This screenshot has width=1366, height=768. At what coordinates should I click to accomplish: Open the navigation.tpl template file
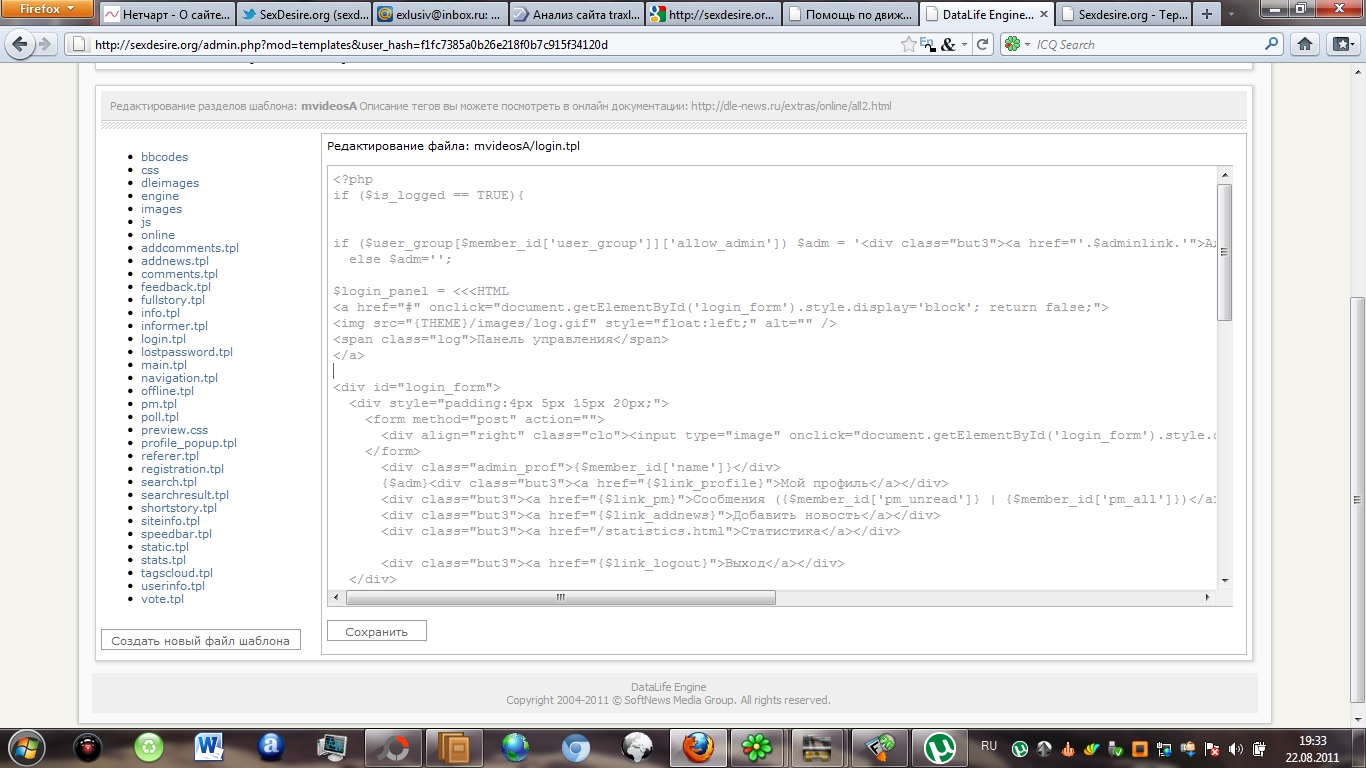coord(179,378)
